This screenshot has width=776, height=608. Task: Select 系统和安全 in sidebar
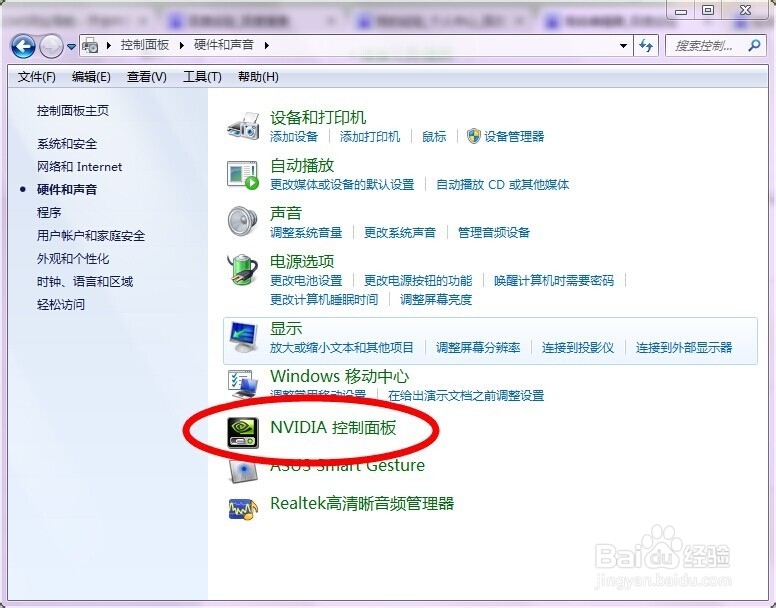67,144
